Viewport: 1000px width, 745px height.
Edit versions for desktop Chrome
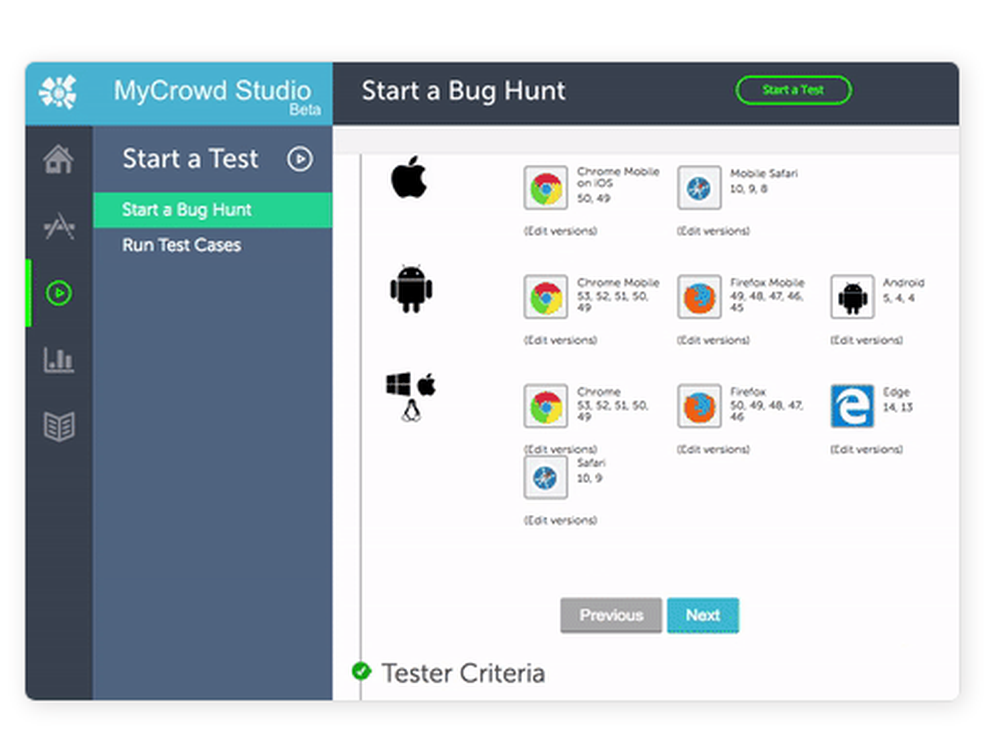click(560, 449)
